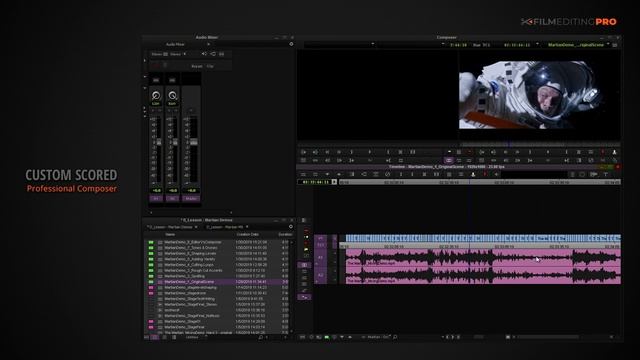Viewport: 640px width, 360px height.
Task: Click play button under record monitor
Action: [x=548, y=152]
